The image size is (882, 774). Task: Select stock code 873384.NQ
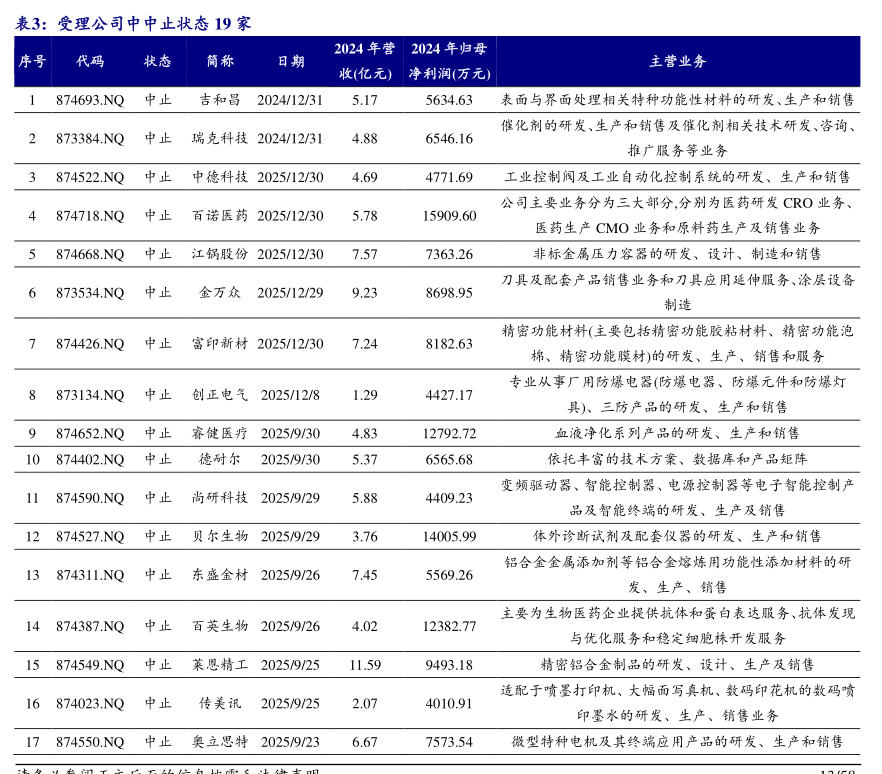tap(90, 138)
